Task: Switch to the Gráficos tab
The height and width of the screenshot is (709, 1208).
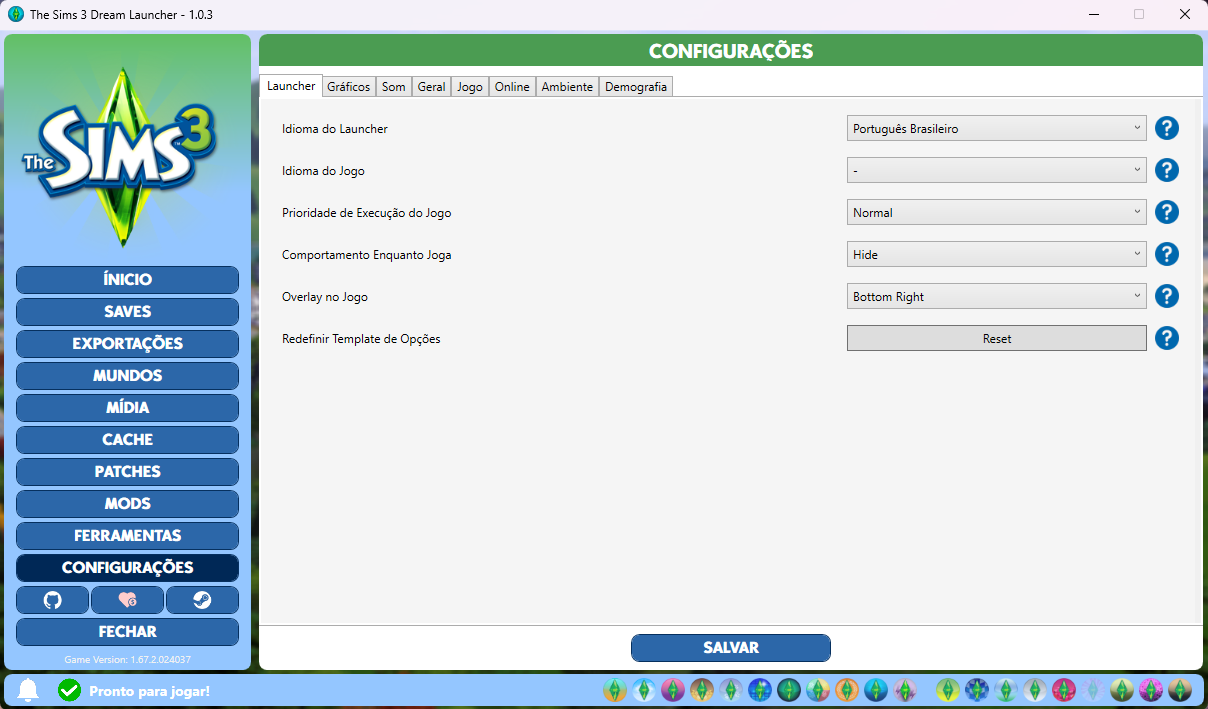Action: 349,87
